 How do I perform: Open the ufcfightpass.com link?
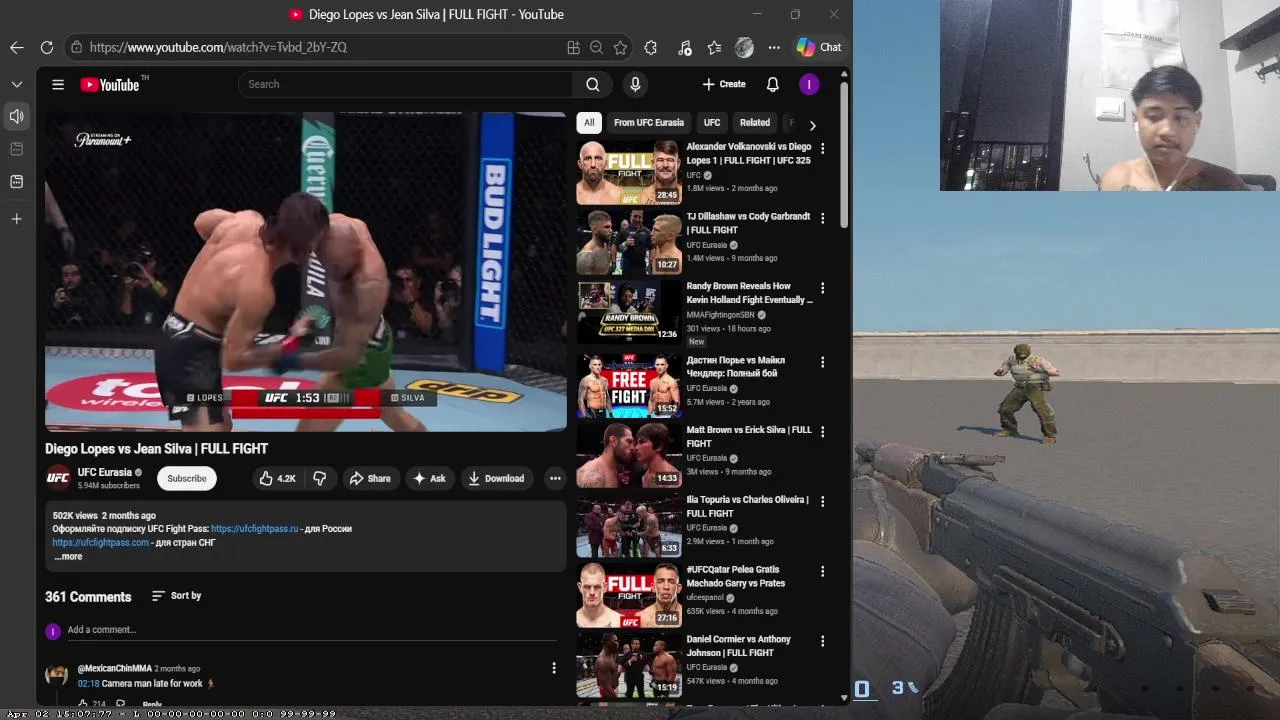(101, 543)
